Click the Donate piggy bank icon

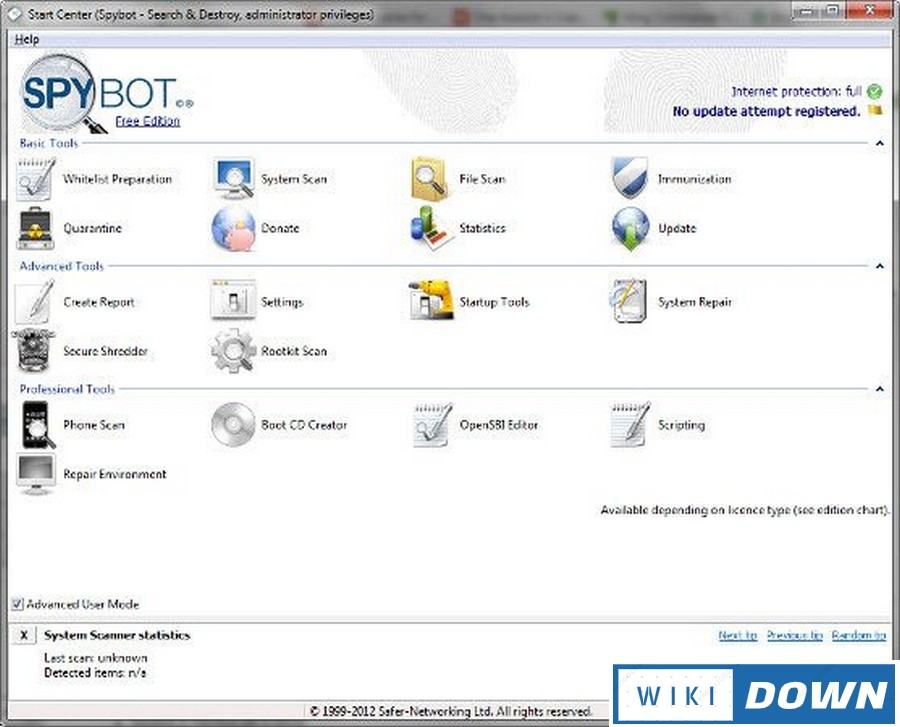click(234, 230)
